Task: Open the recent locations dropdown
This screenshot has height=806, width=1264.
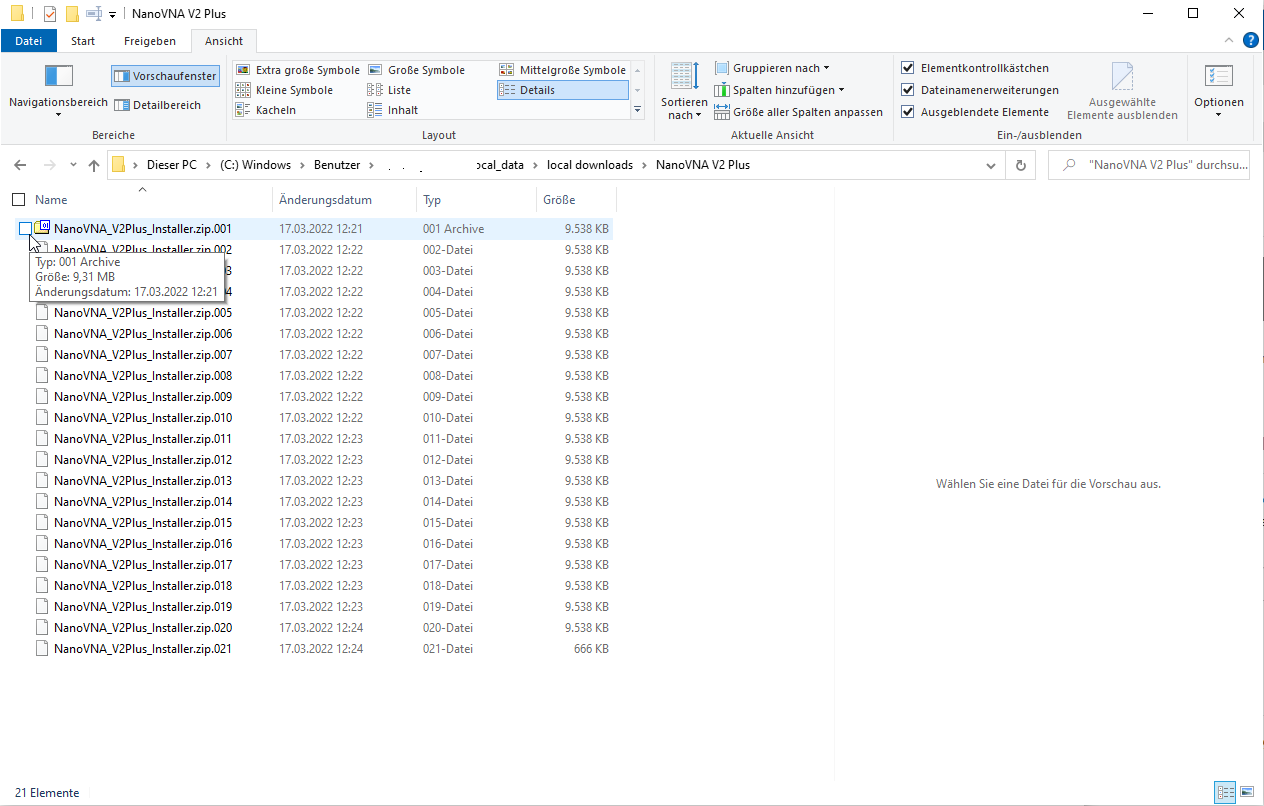Action: click(x=74, y=165)
